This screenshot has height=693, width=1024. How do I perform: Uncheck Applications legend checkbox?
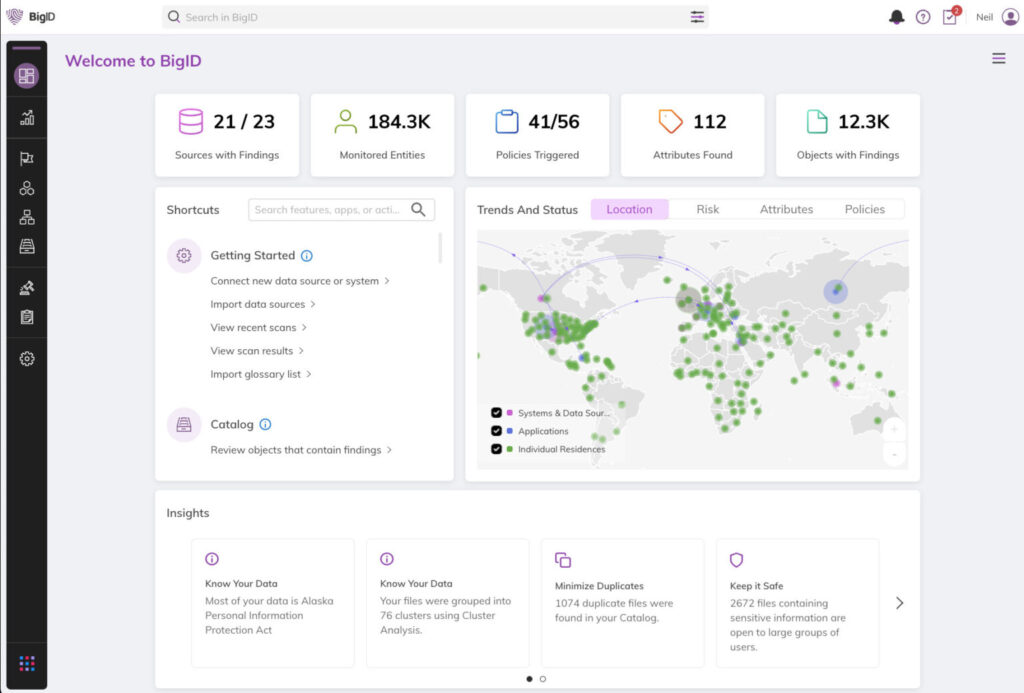[496, 431]
